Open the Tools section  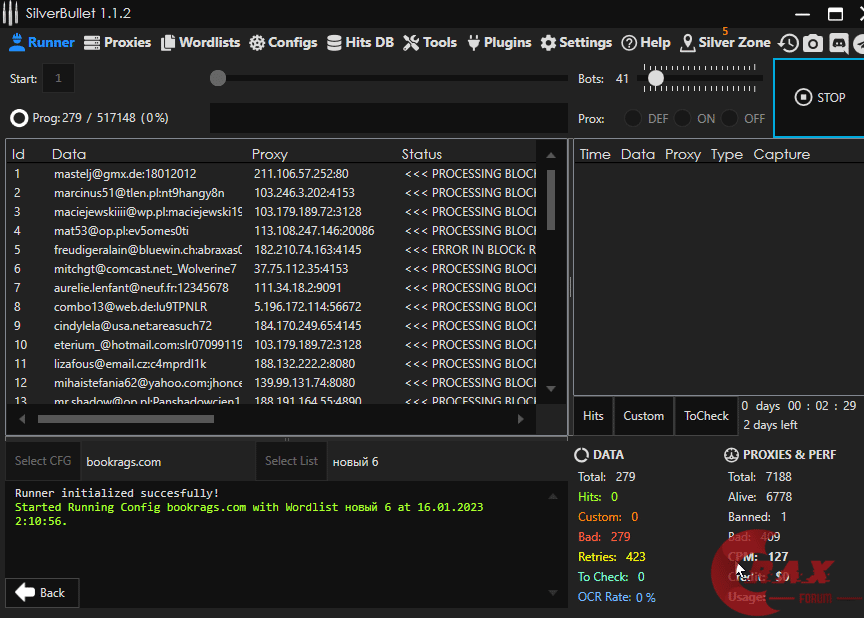tap(430, 43)
